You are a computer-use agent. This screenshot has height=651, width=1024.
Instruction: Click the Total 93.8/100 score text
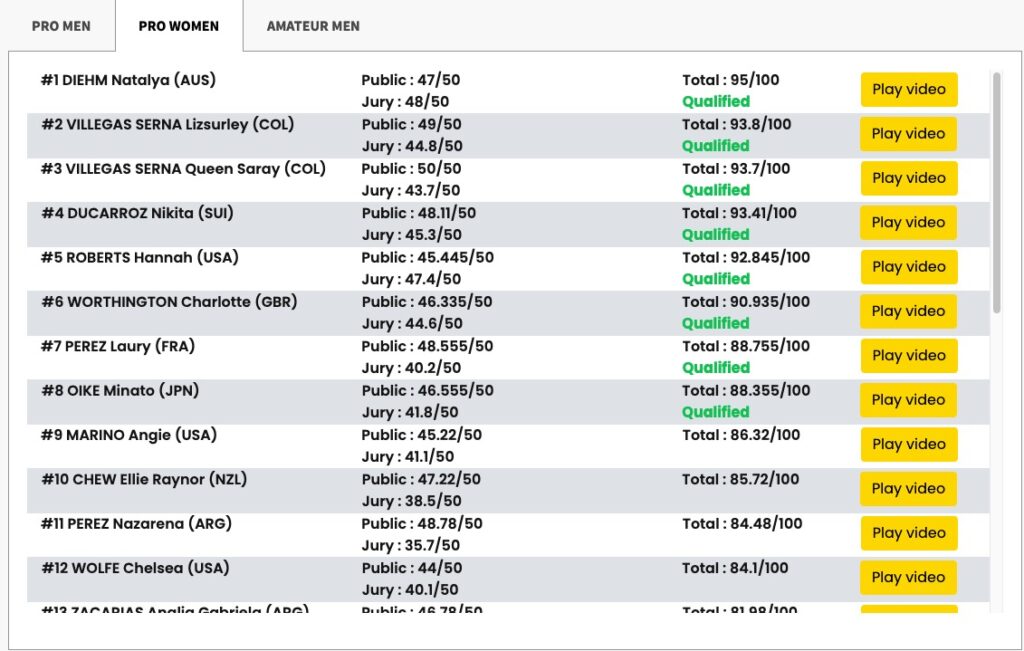pyautogui.click(x=737, y=125)
